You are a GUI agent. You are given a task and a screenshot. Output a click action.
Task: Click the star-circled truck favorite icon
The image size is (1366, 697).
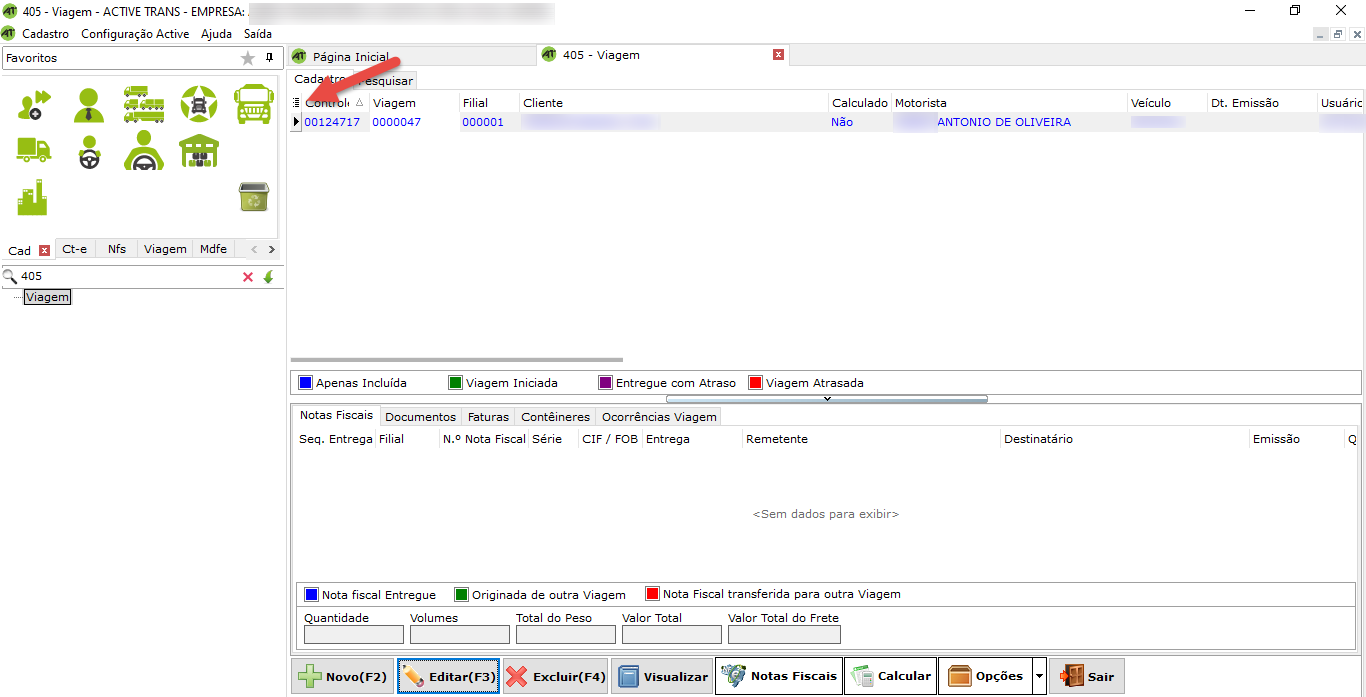pos(199,104)
